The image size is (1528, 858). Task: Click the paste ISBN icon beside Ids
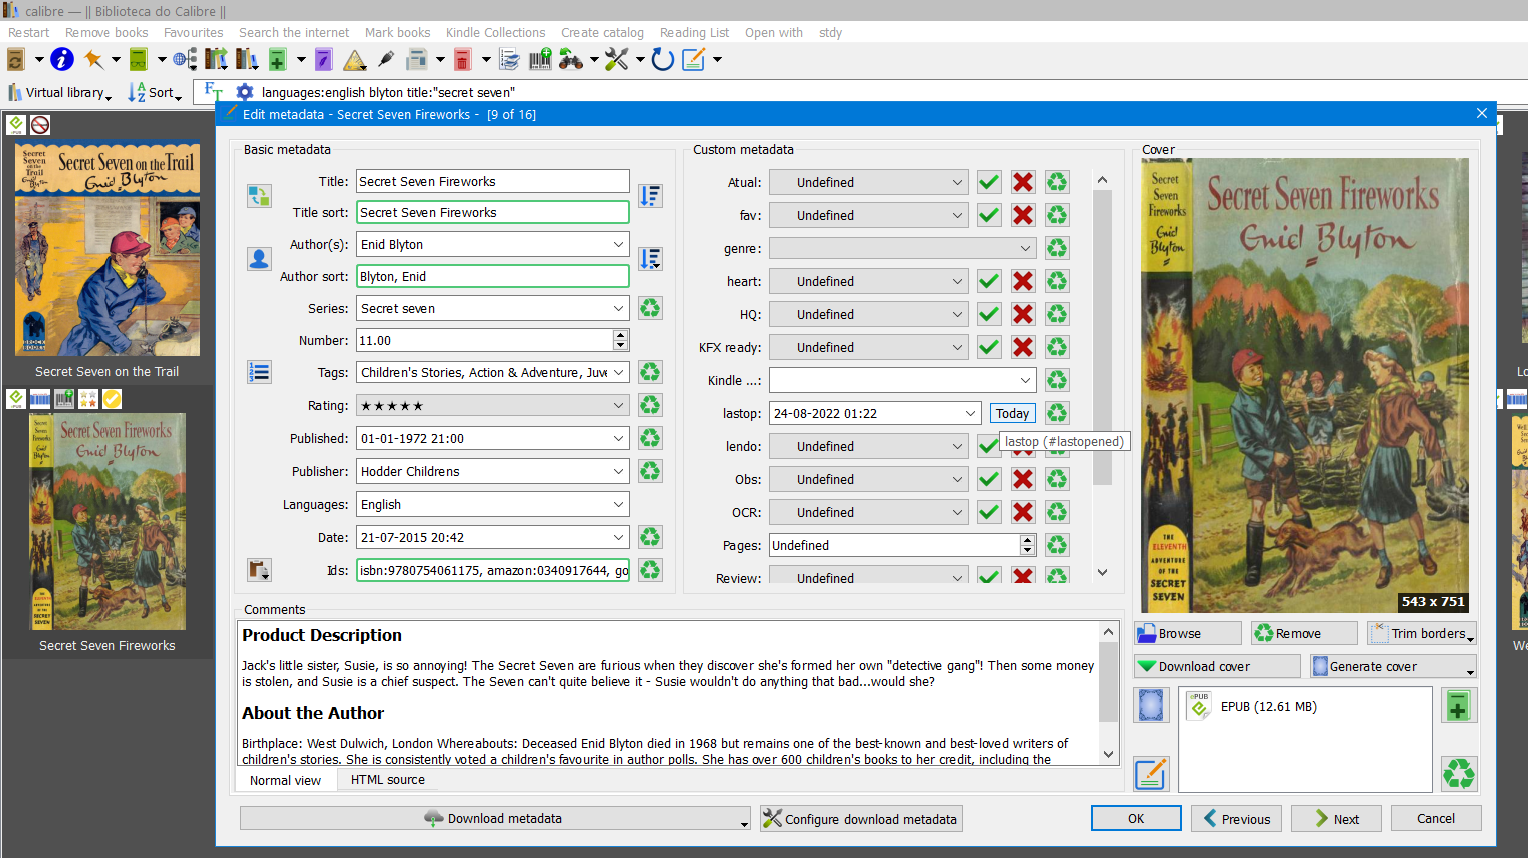(259, 570)
